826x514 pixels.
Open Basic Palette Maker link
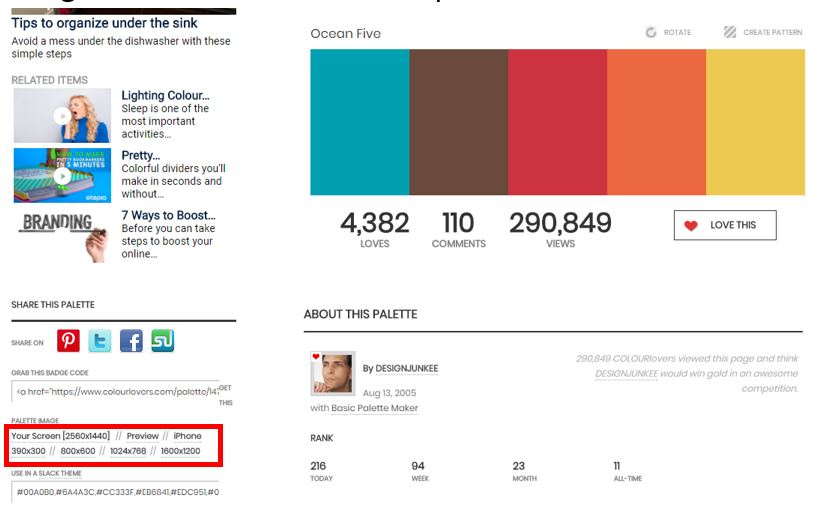374,408
